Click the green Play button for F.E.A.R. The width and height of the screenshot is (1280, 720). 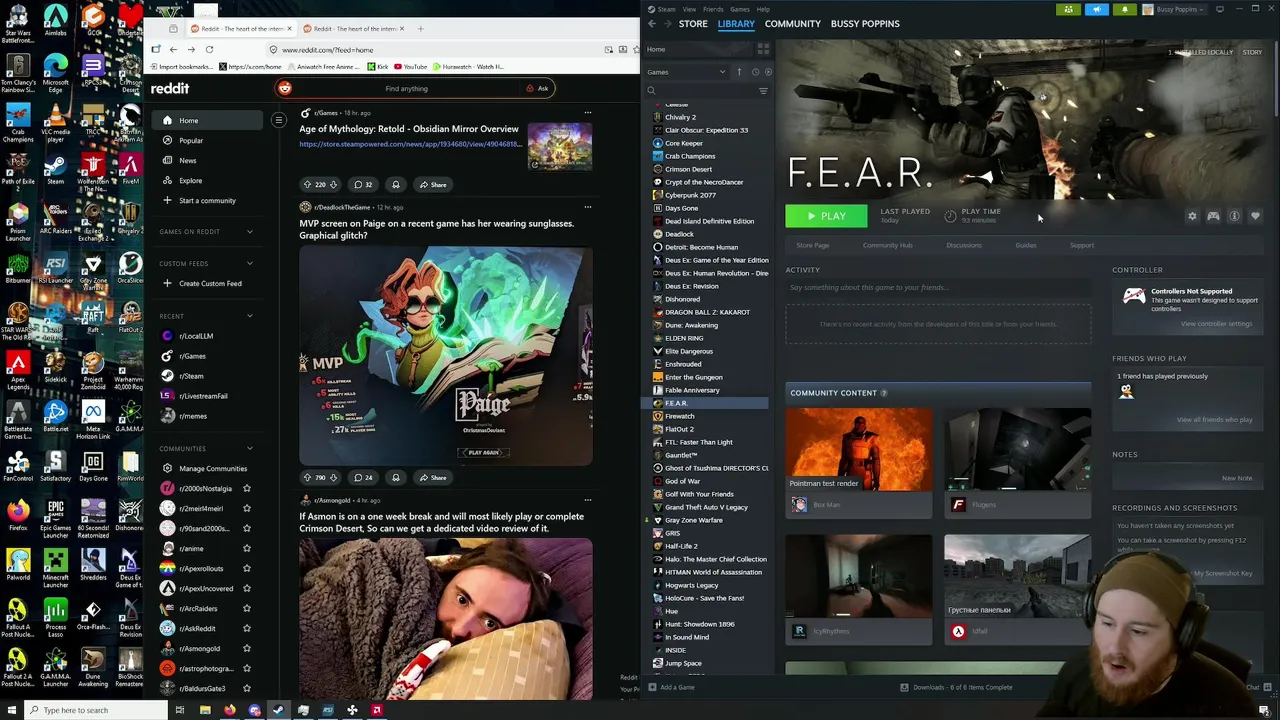pos(826,216)
